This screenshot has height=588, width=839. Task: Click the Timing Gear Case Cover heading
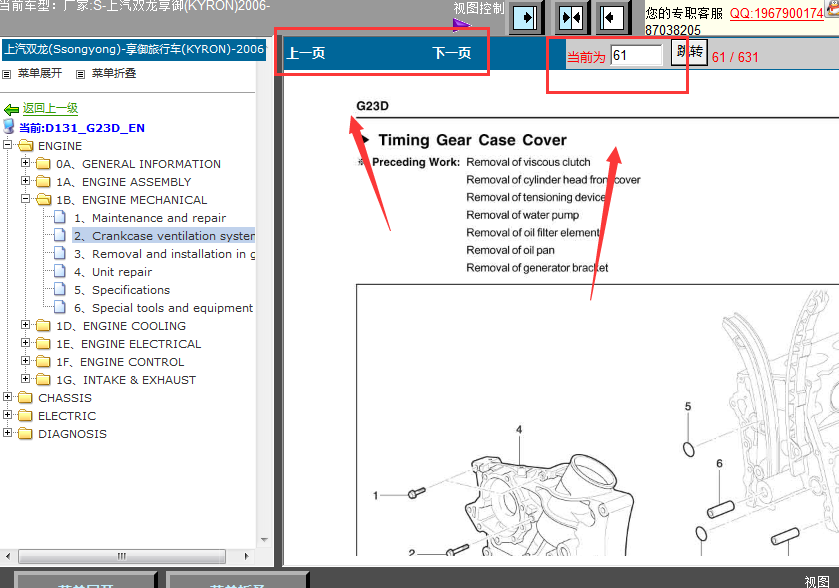[472, 140]
